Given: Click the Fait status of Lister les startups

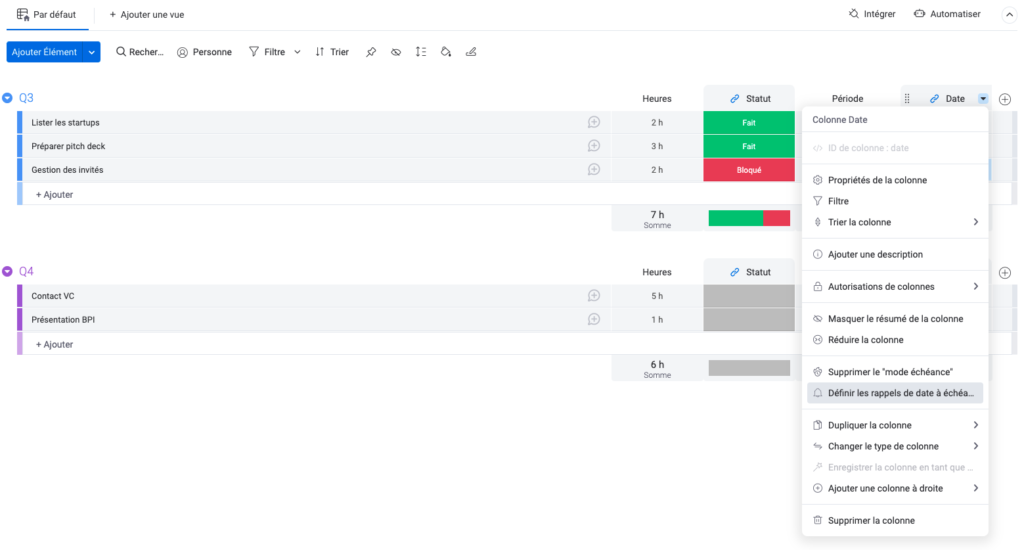Looking at the screenshot, I should coord(749,122).
